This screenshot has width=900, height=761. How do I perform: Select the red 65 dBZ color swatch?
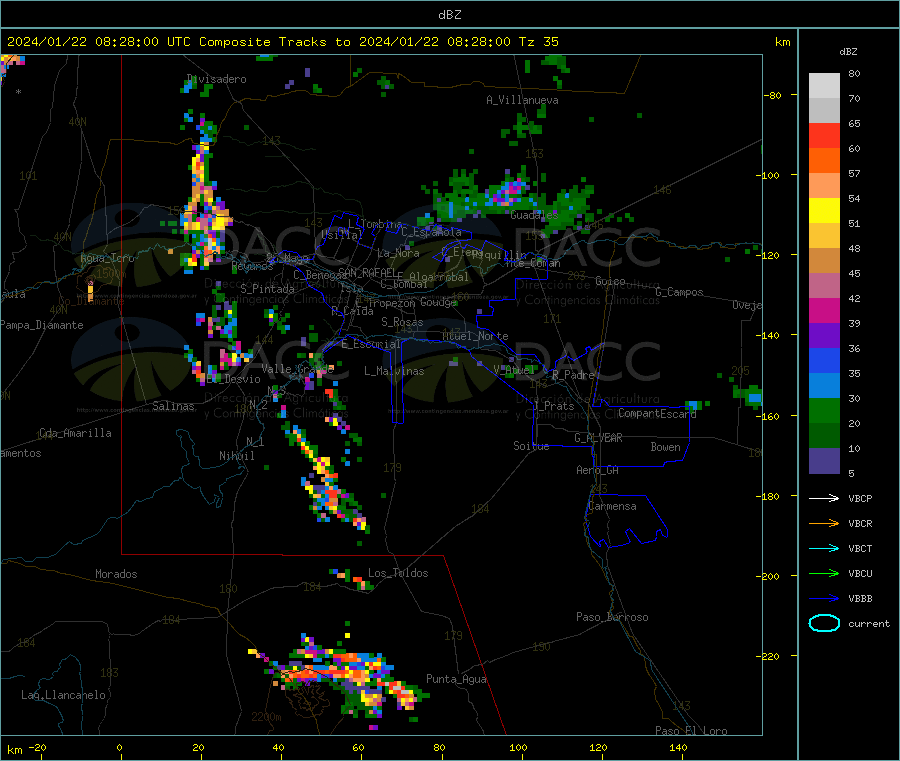click(x=824, y=135)
